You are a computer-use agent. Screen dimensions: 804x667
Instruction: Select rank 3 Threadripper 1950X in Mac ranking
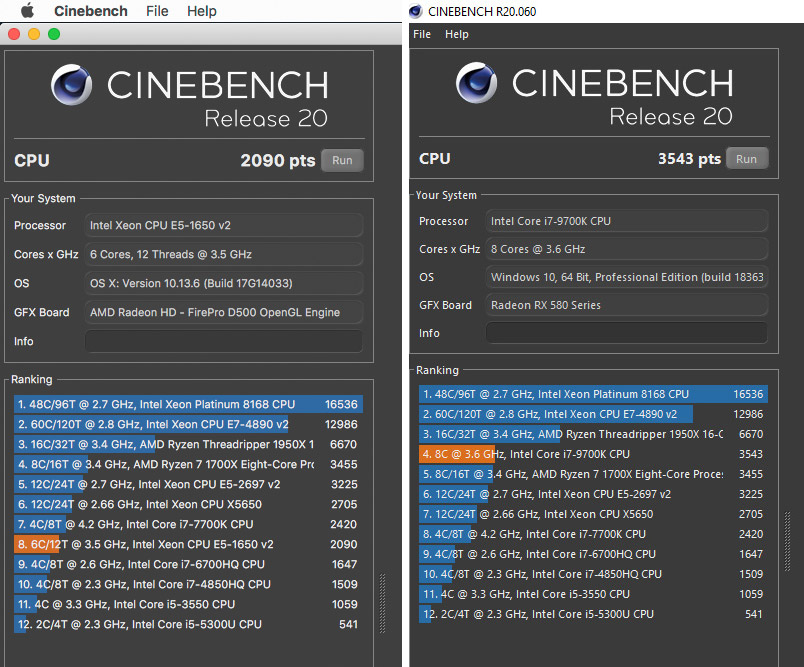[x=188, y=444]
